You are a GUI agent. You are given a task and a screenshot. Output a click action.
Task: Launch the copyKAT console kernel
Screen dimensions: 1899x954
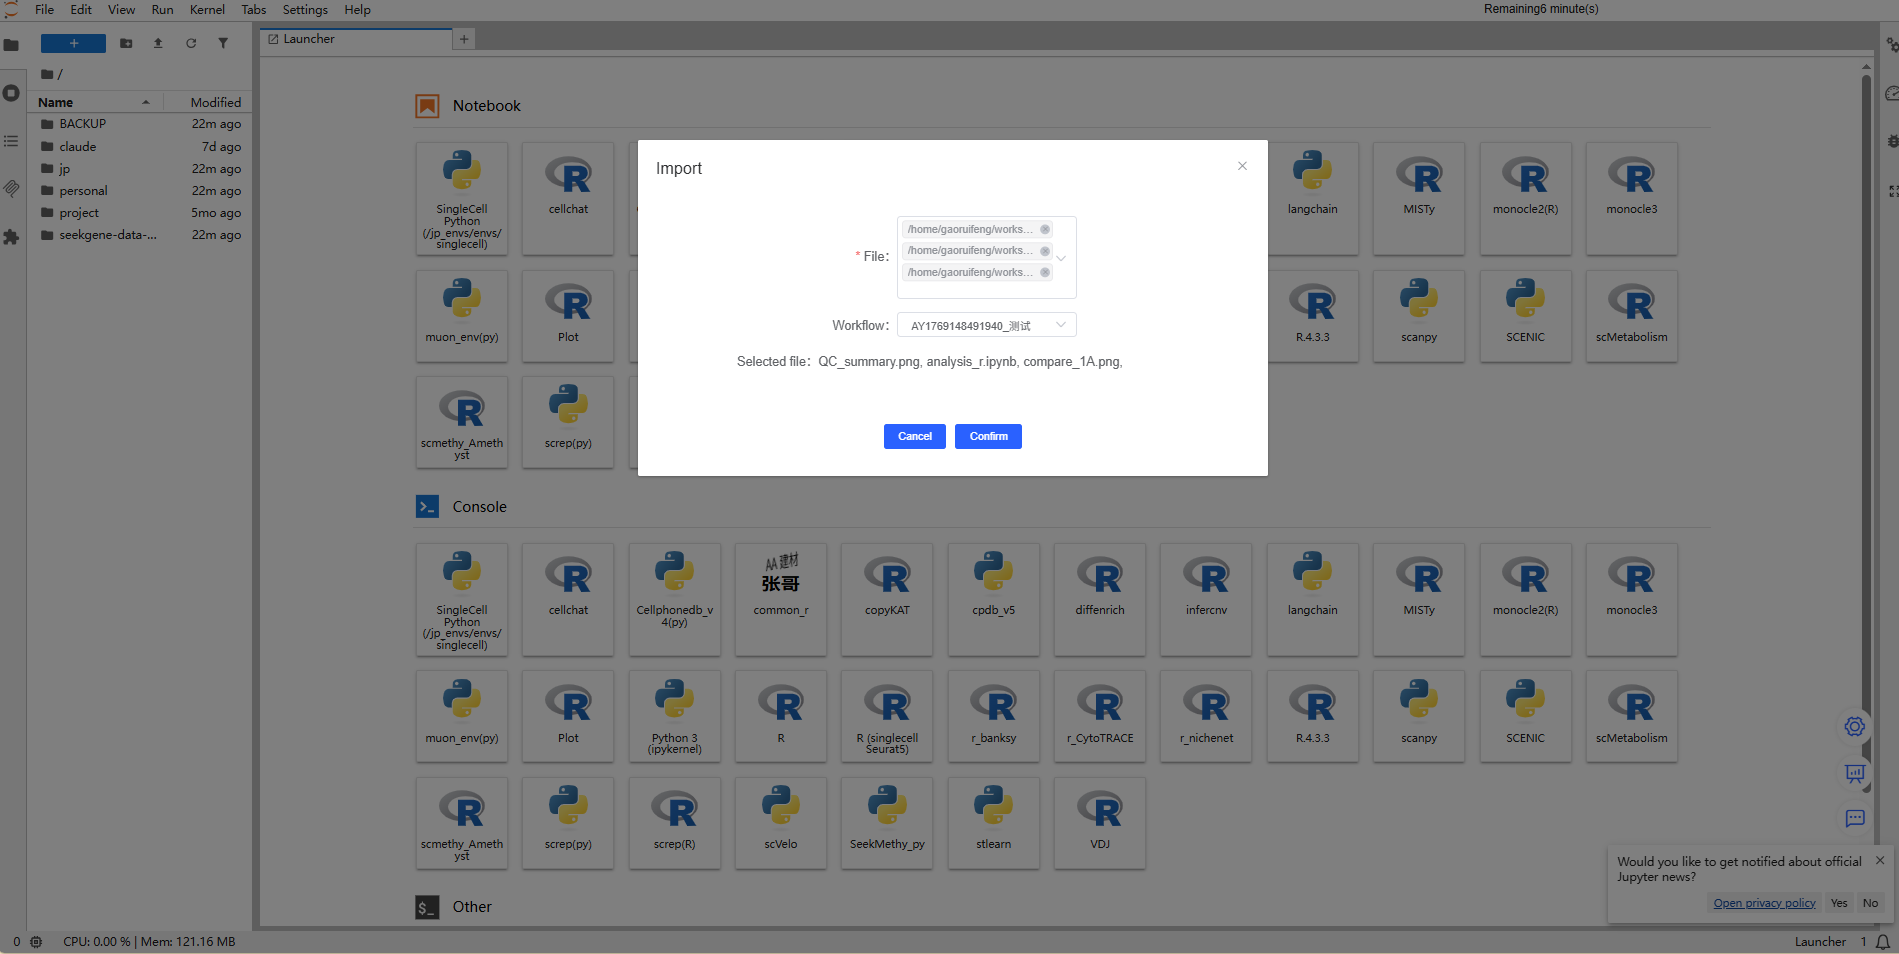click(x=887, y=599)
